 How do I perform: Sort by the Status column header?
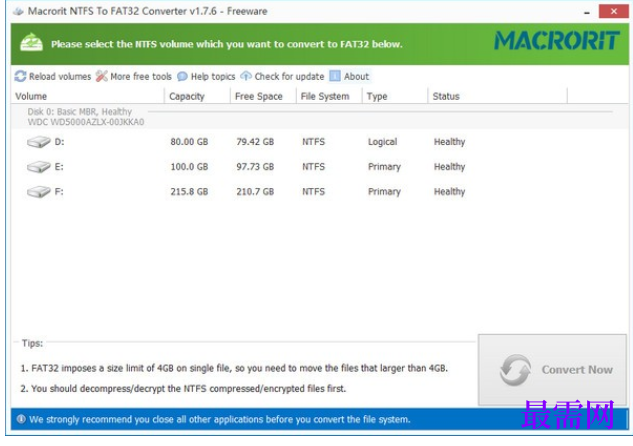click(x=498, y=96)
